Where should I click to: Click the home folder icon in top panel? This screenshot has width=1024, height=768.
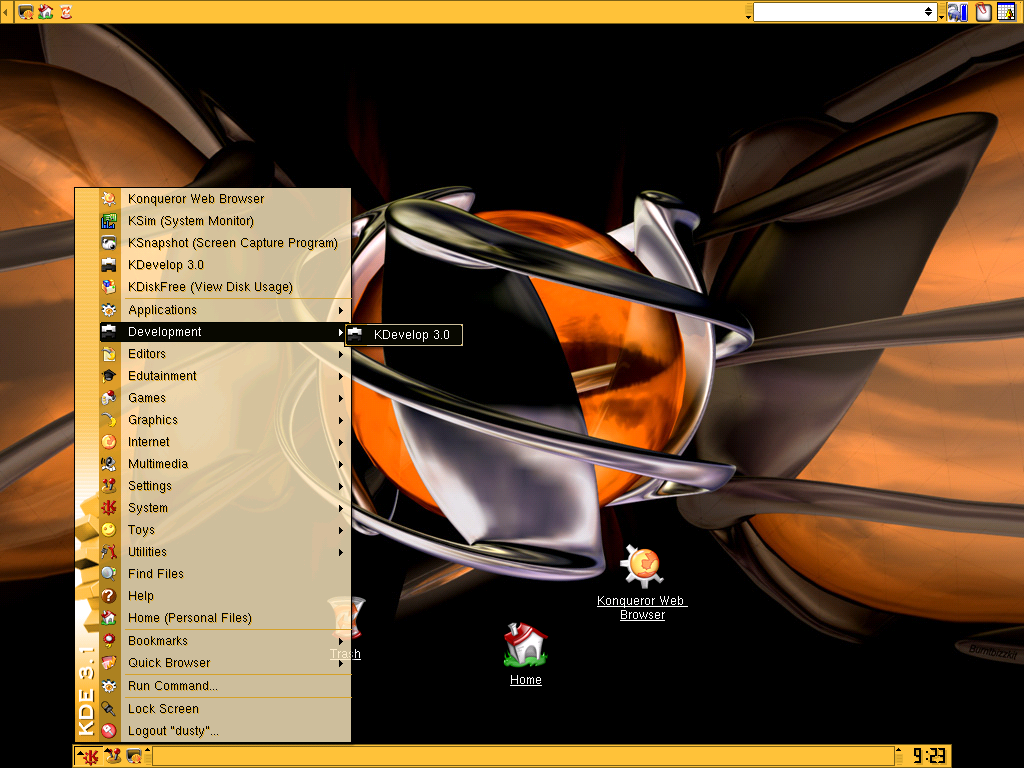click(x=46, y=11)
